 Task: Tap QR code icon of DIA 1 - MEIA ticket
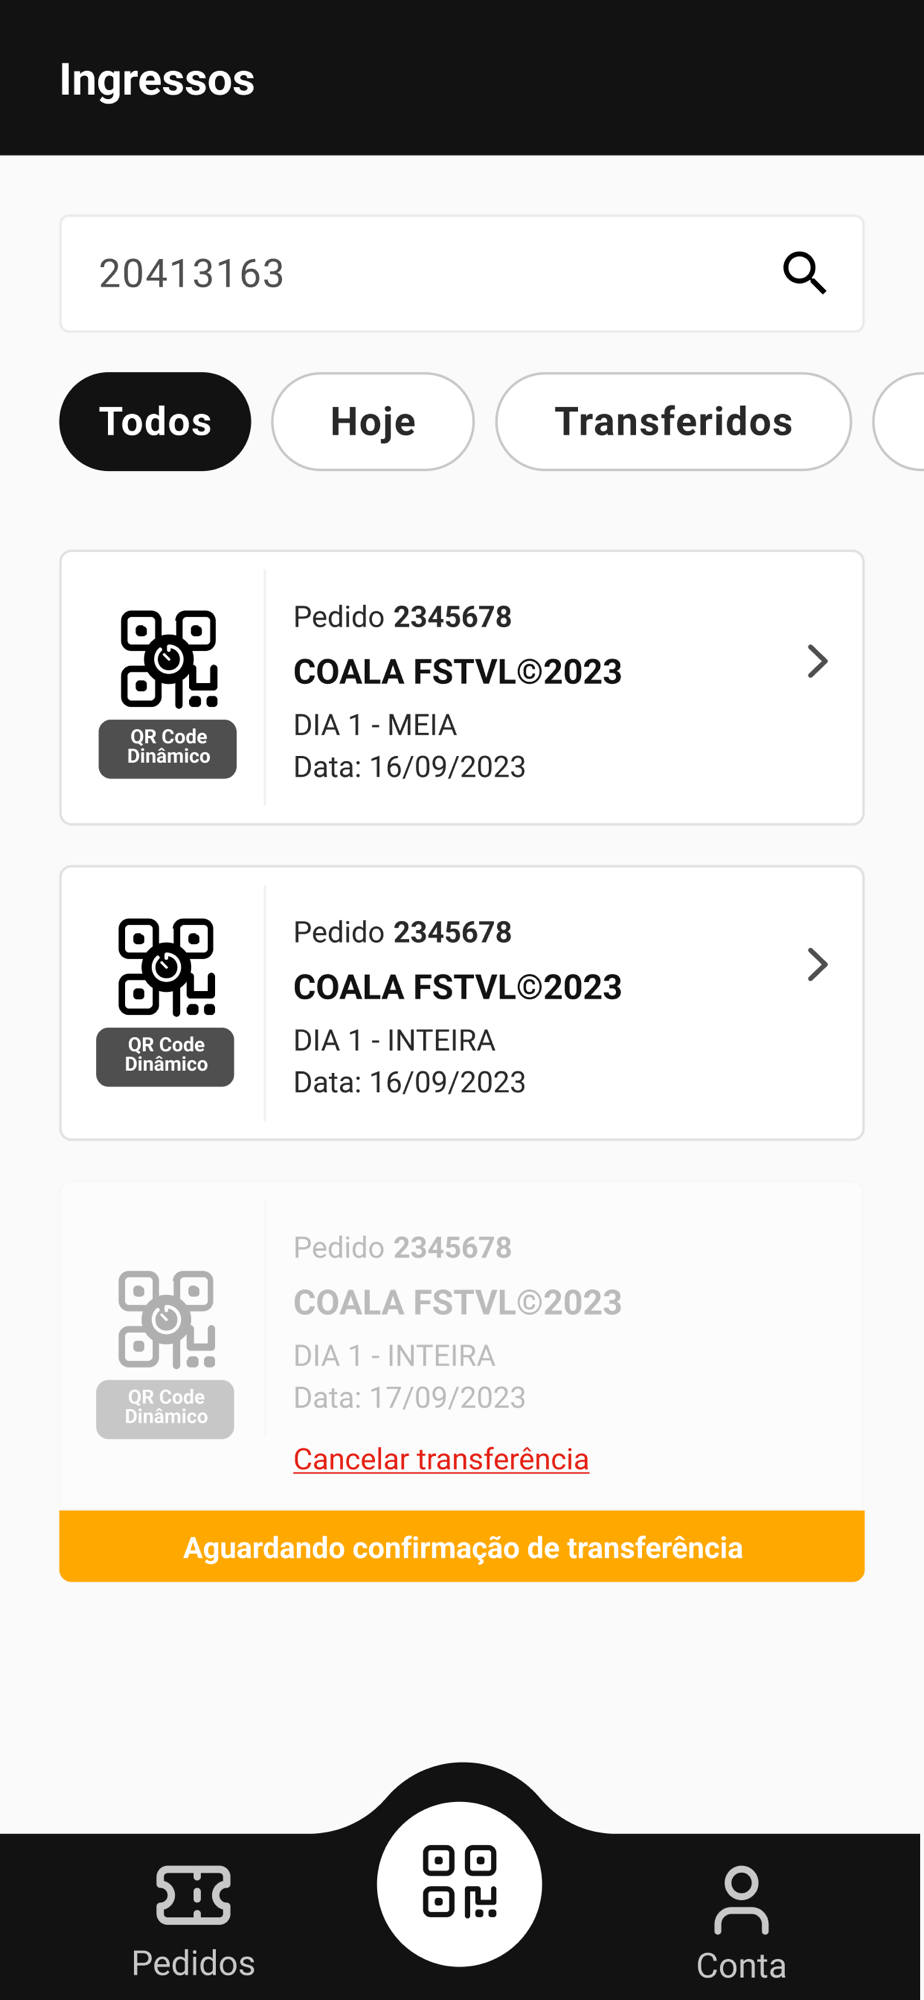click(168, 659)
